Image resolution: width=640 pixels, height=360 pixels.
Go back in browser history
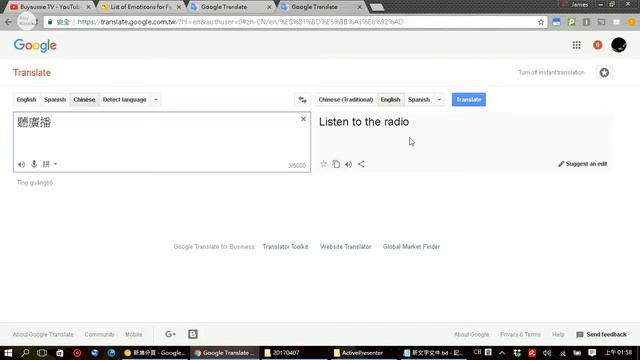pyautogui.click(x=9, y=22)
